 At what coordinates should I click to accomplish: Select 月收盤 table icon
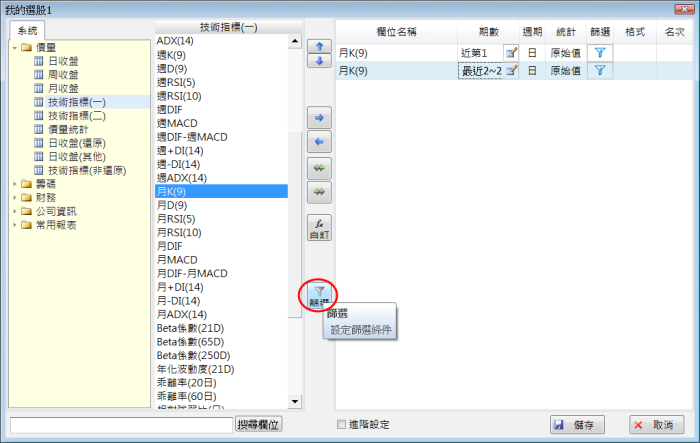click(x=39, y=88)
